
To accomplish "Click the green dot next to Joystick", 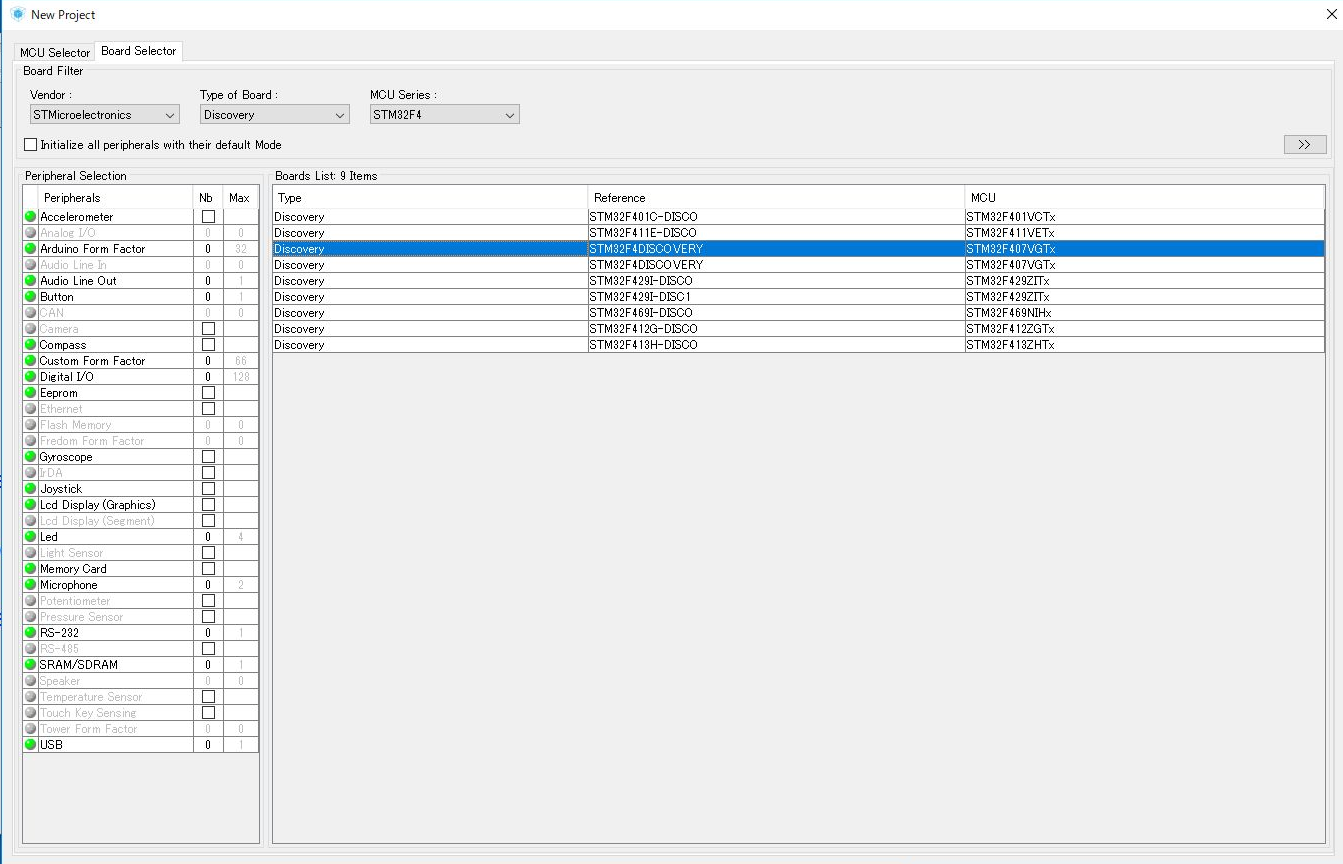I will click(x=30, y=489).
